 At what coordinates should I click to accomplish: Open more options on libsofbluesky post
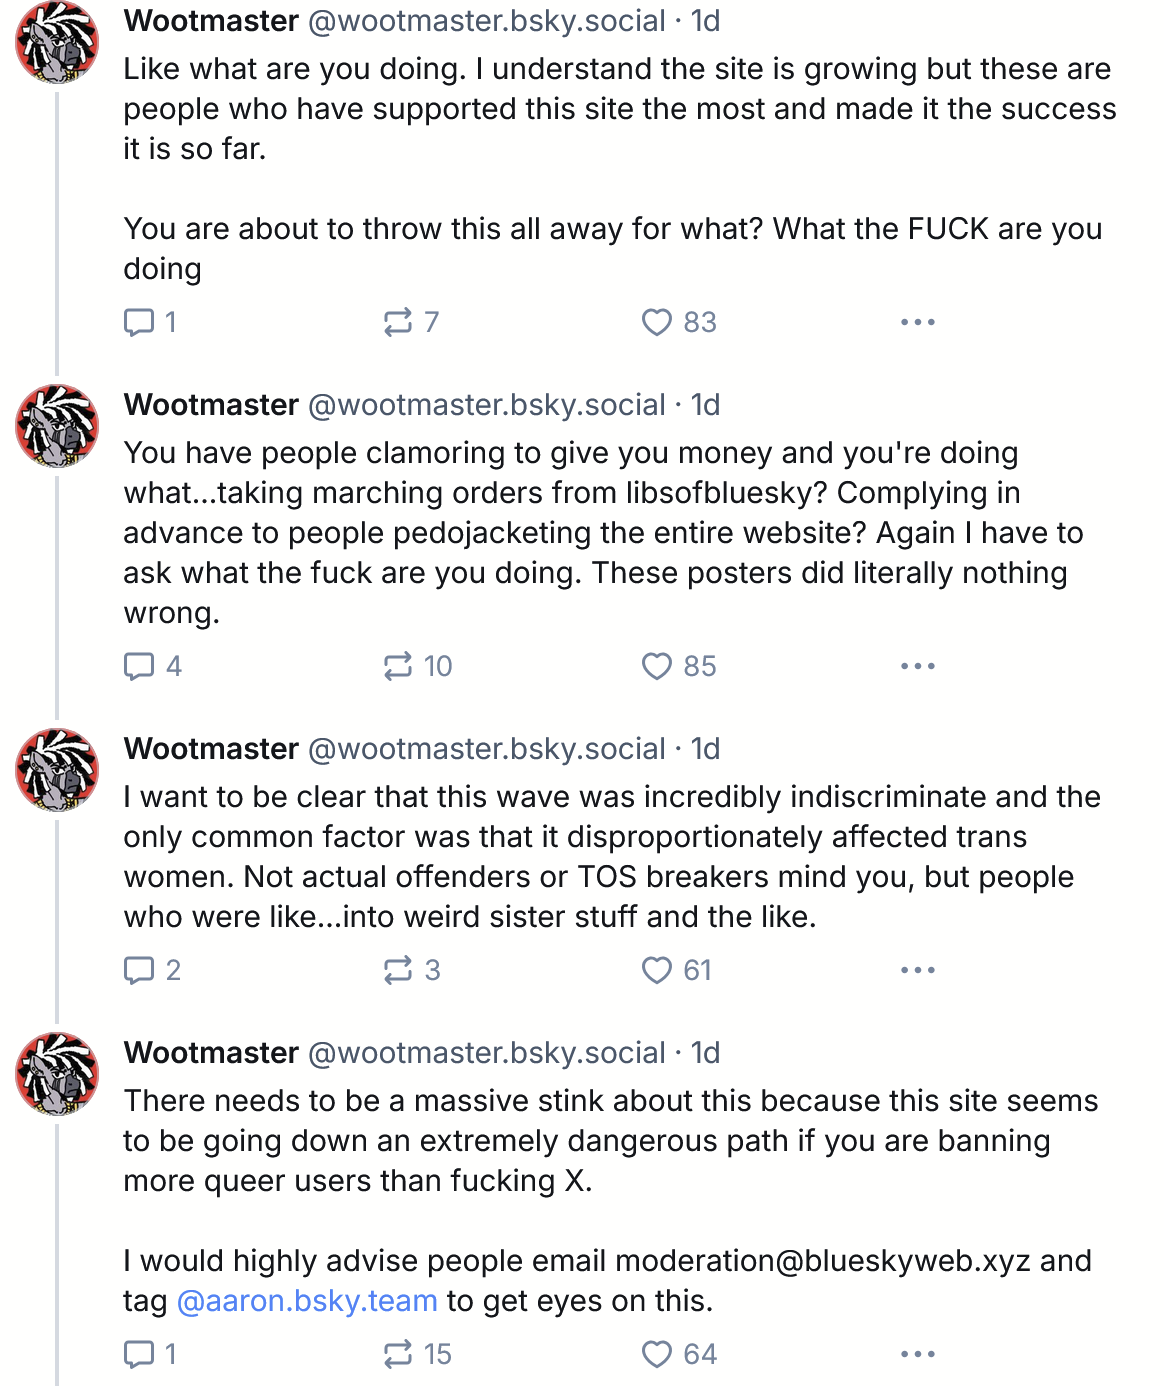[x=917, y=666]
